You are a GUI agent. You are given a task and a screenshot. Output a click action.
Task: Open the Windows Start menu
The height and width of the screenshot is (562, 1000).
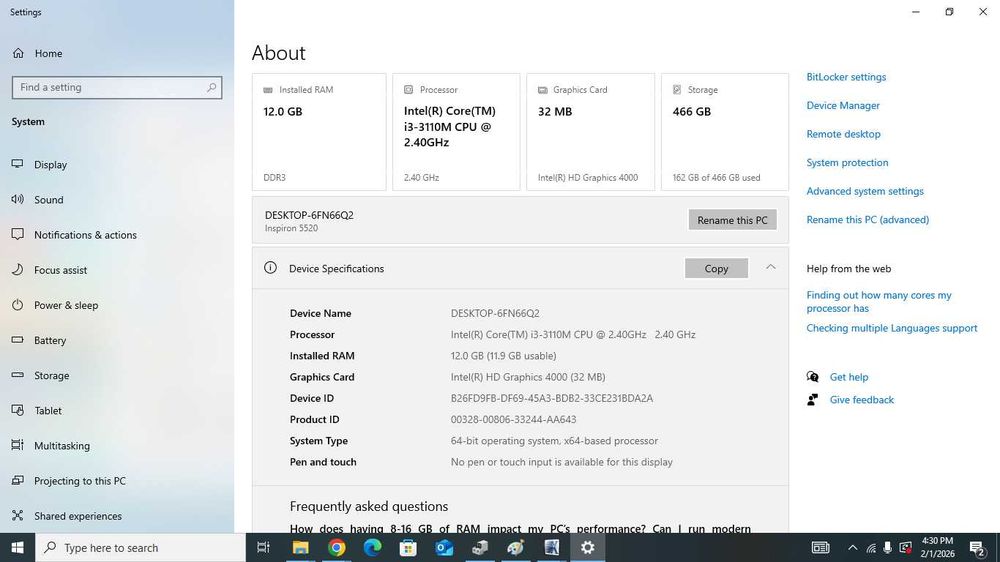click(x=17, y=547)
